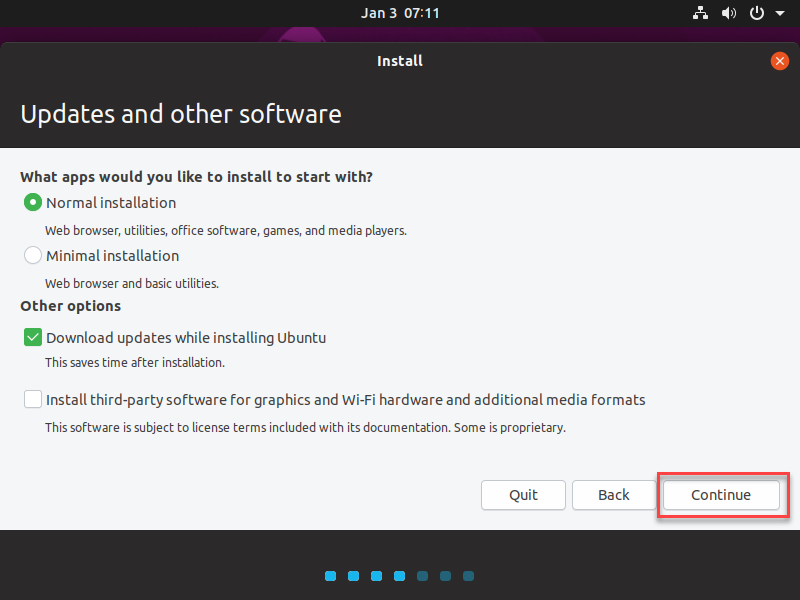Expand the system menu arrow
The width and height of the screenshot is (800, 600).
coord(780,13)
